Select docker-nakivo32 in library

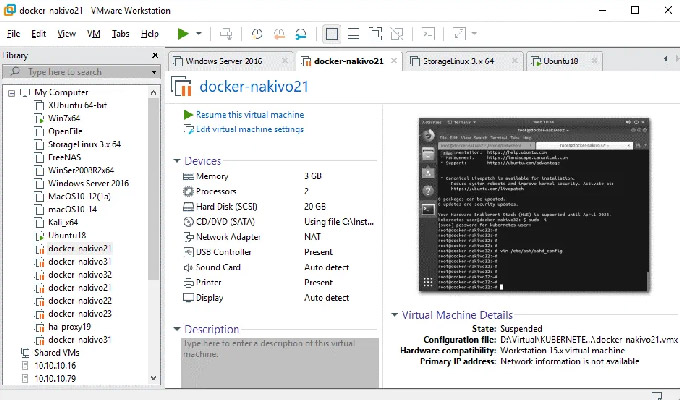point(80,275)
